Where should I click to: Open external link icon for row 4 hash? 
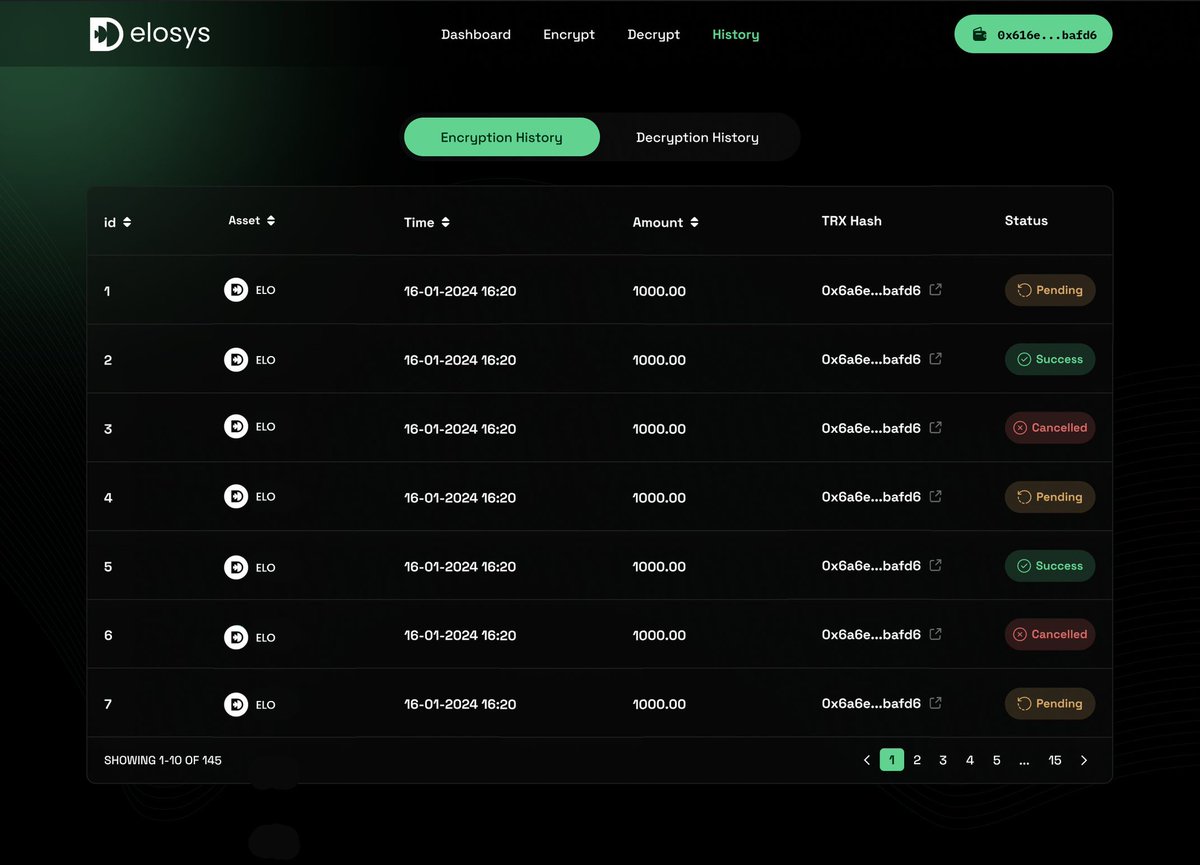(936, 497)
